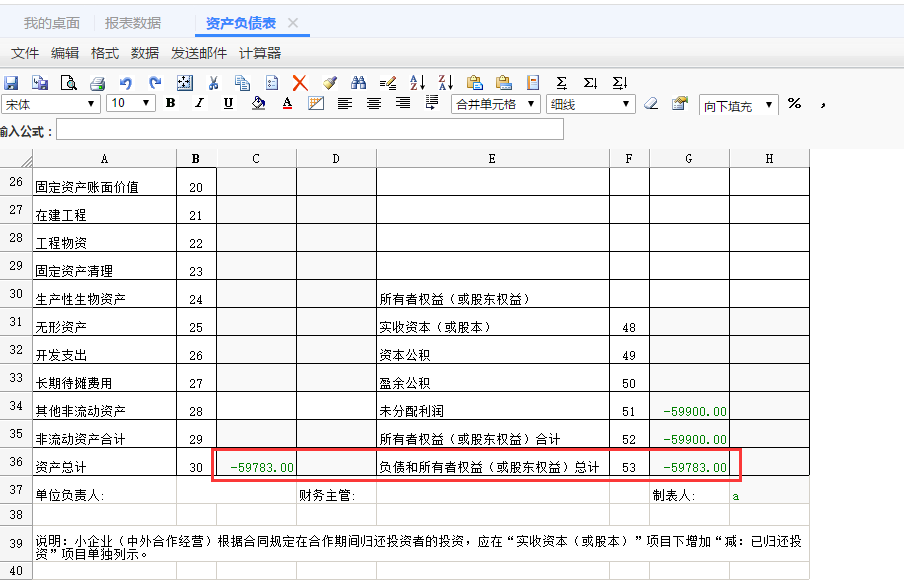The height and width of the screenshot is (582, 904).
Task: Click the printer icon to print
Action: point(98,83)
